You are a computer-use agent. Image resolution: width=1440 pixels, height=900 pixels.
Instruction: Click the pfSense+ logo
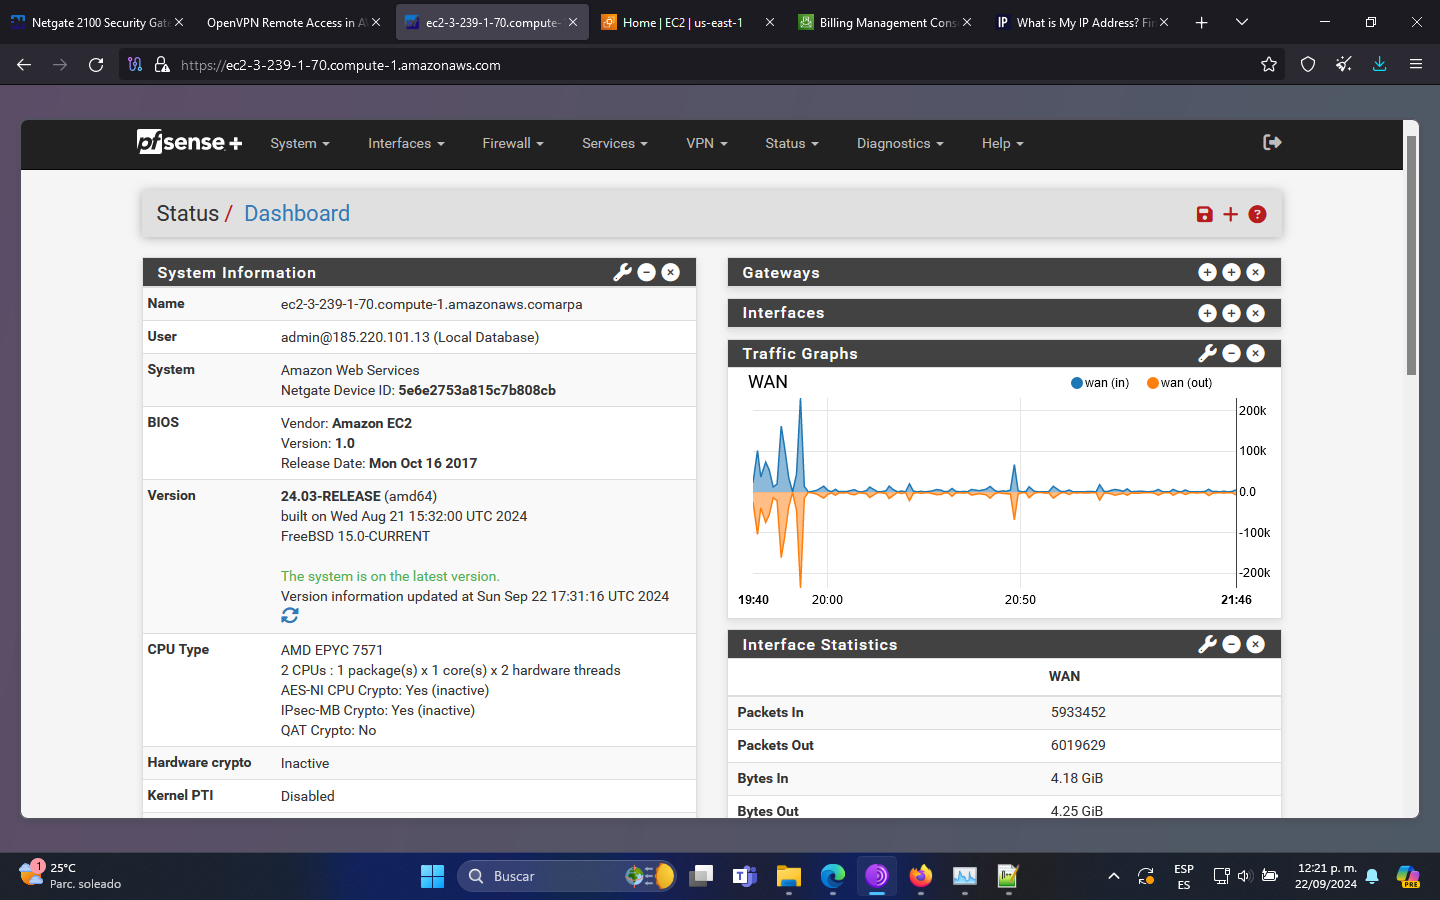190,142
